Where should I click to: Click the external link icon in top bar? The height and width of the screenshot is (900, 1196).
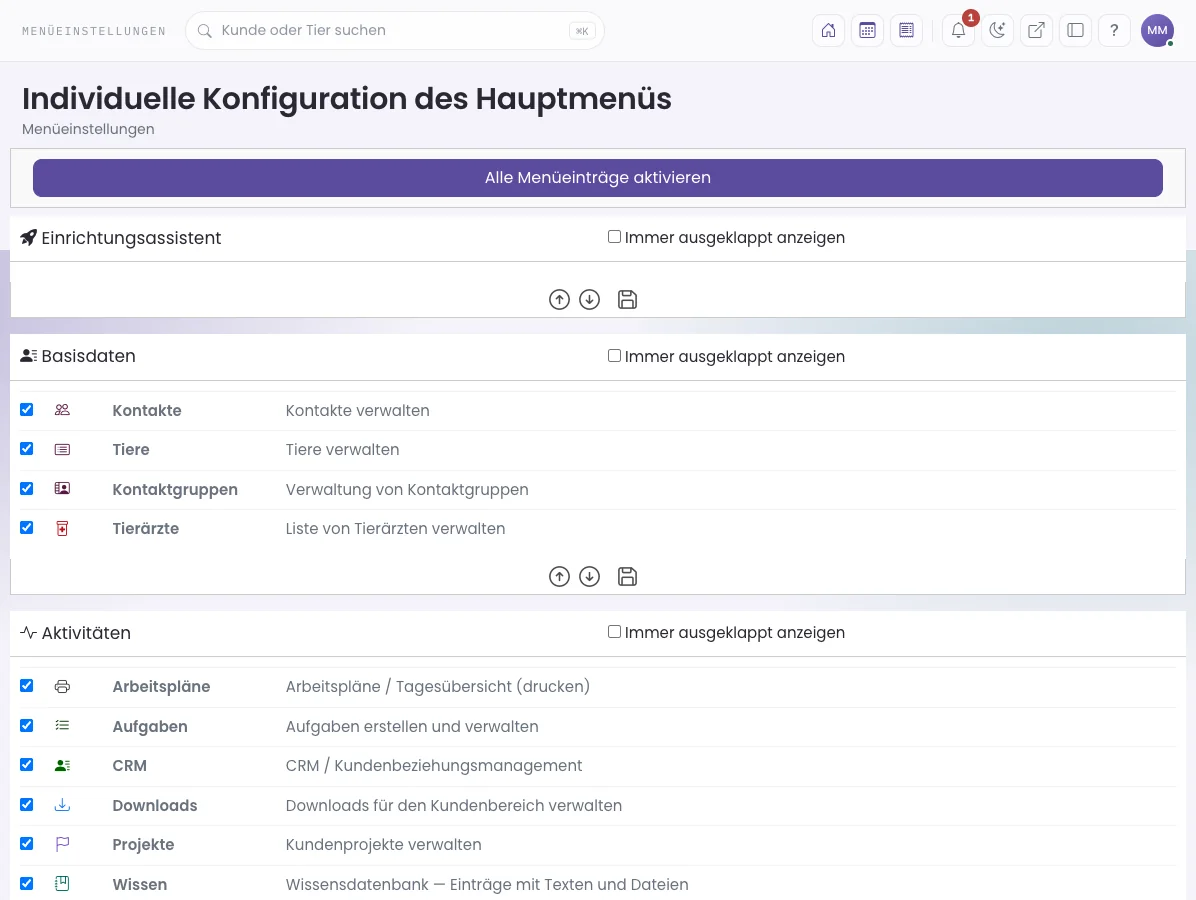pos(1037,31)
